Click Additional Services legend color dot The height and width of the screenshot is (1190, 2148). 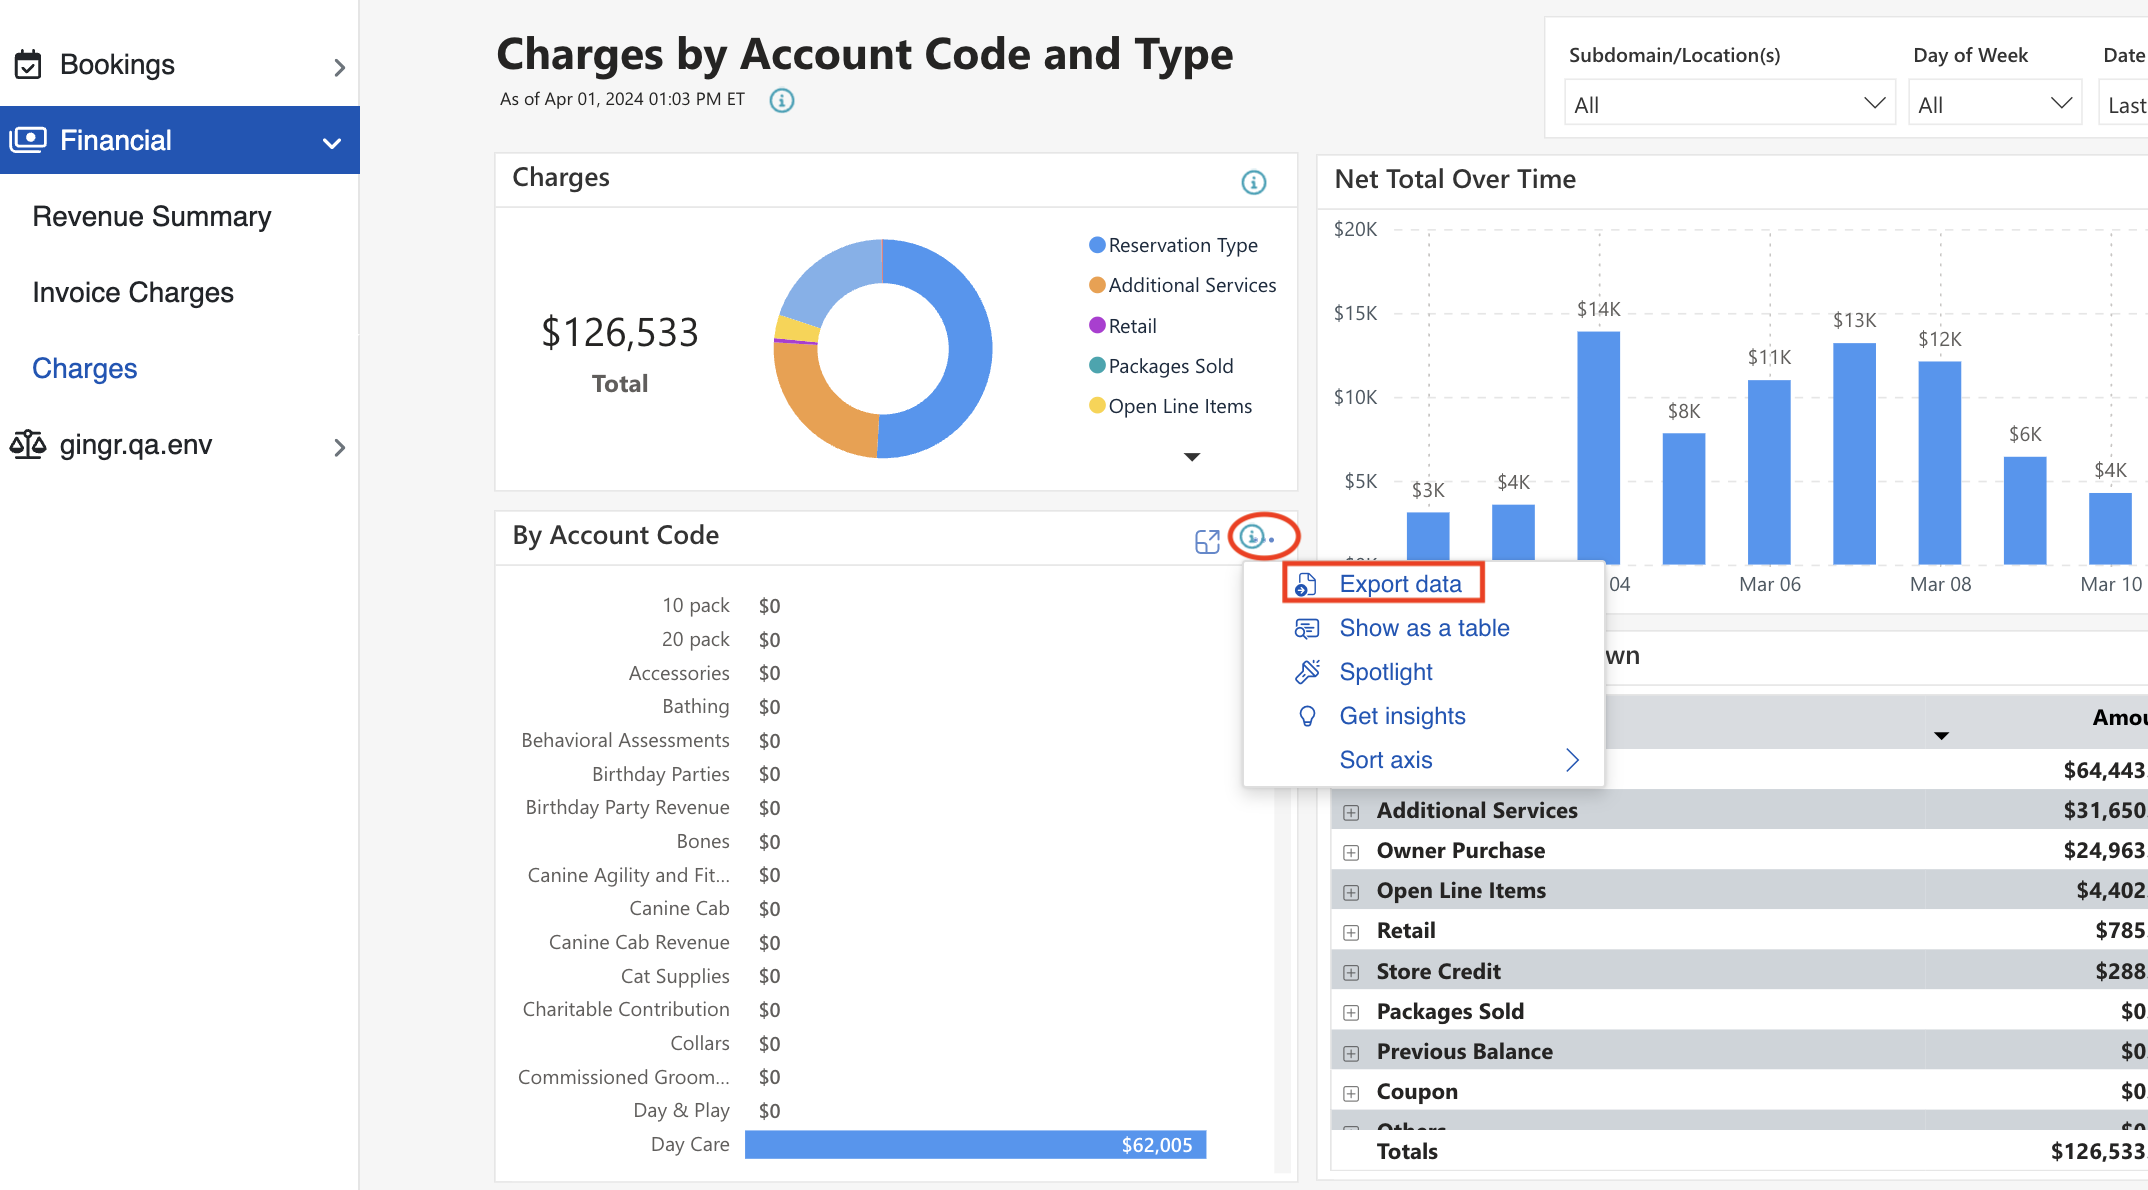[x=1097, y=285]
